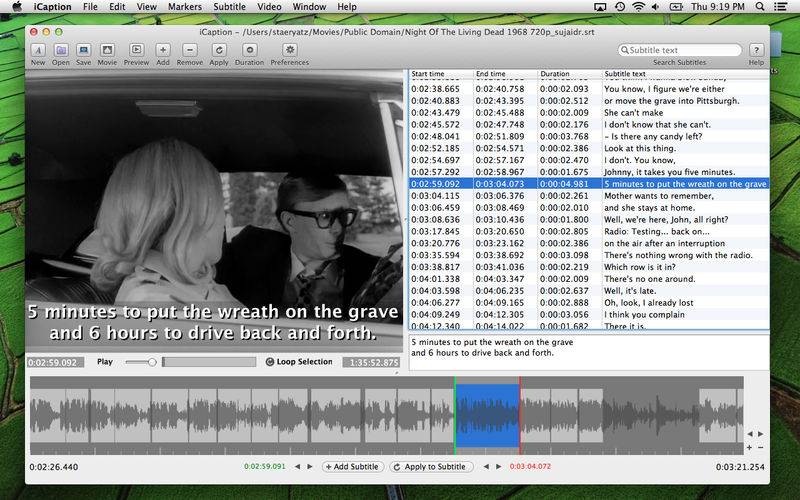Check the Wi-Fi status icon
Screen dimensions: 800x500
pyautogui.click(x=638, y=7)
